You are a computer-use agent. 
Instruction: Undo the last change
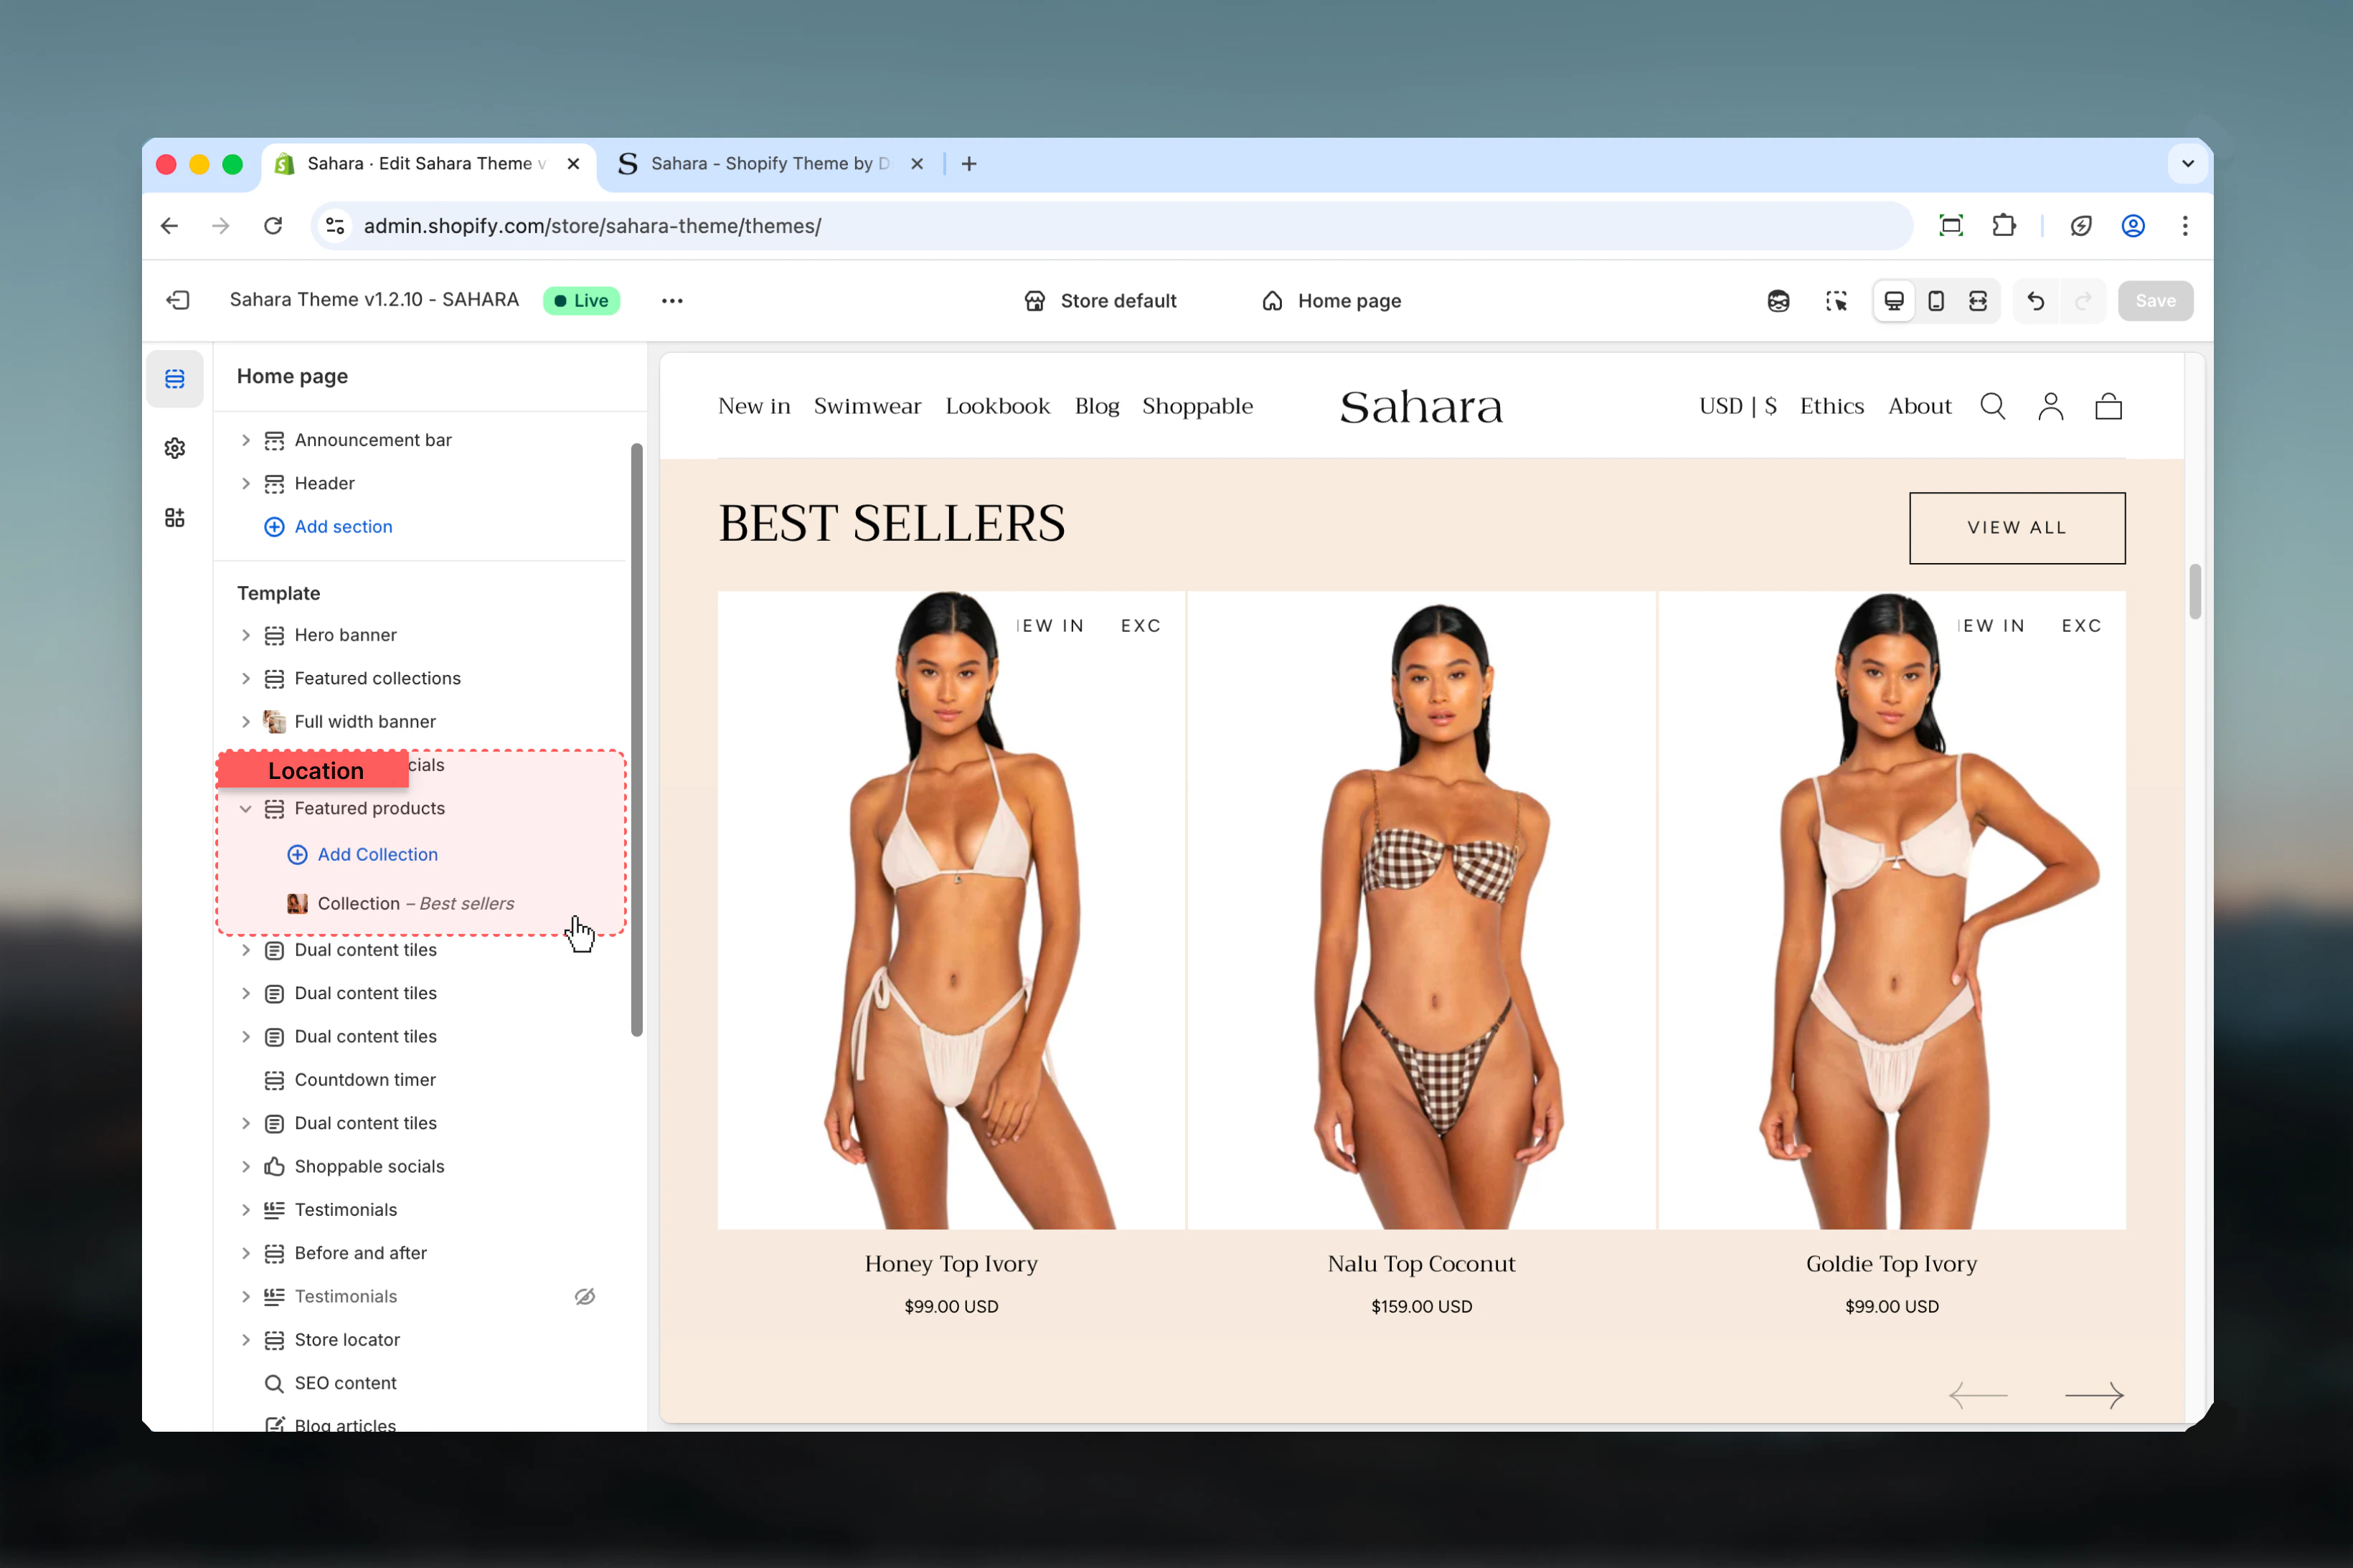click(2035, 301)
